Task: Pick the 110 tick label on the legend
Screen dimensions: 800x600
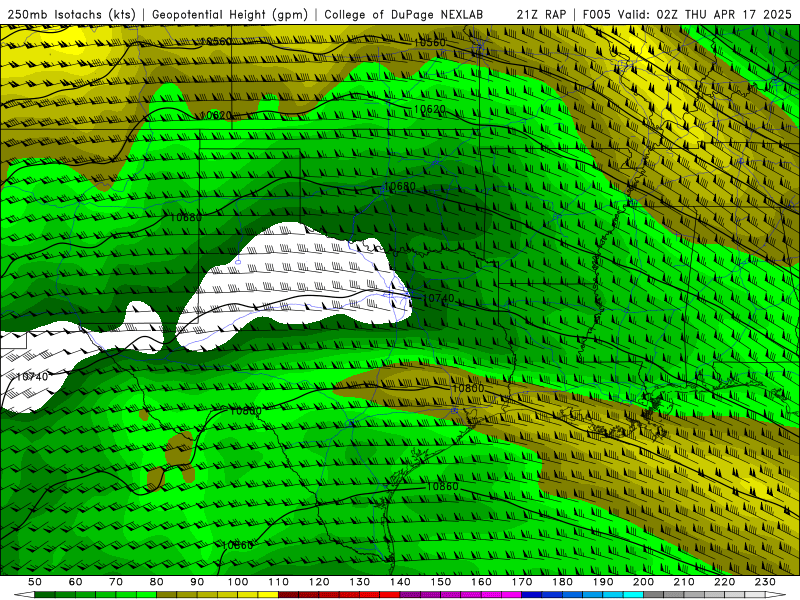Action: 278,582
